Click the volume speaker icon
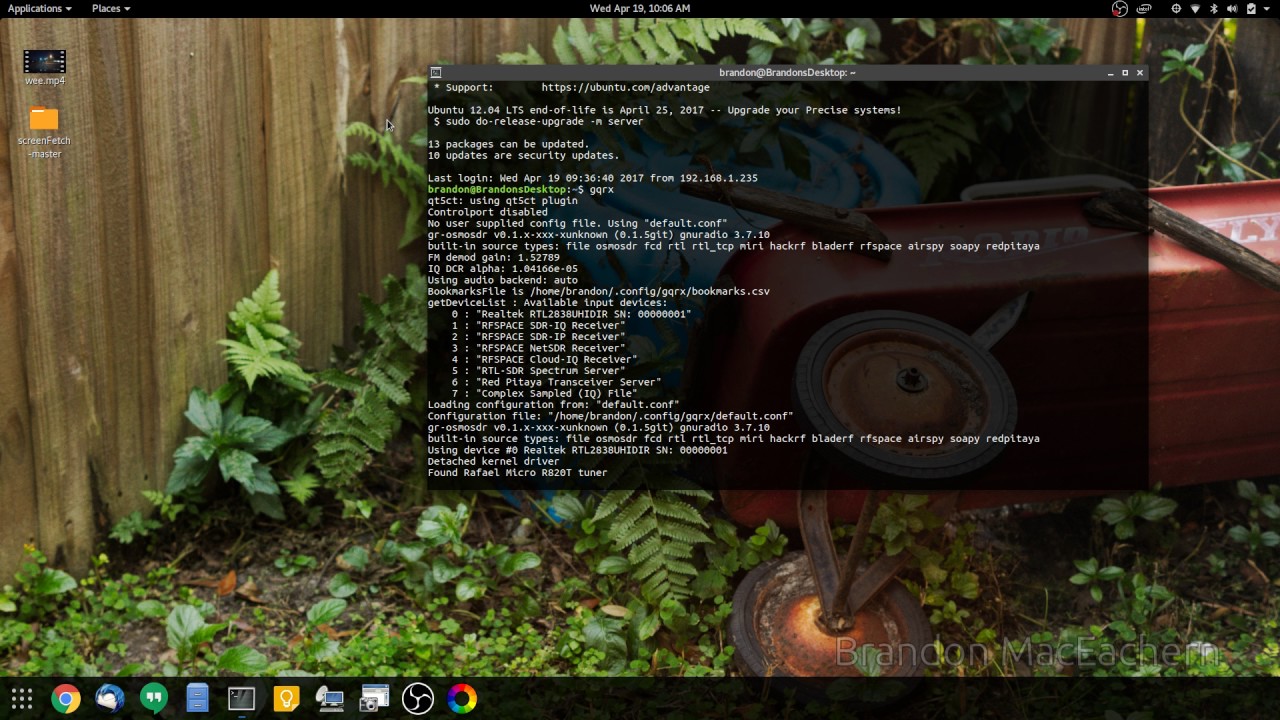The height and width of the screenshot is (720, 1280). [x=1232, y=8]
